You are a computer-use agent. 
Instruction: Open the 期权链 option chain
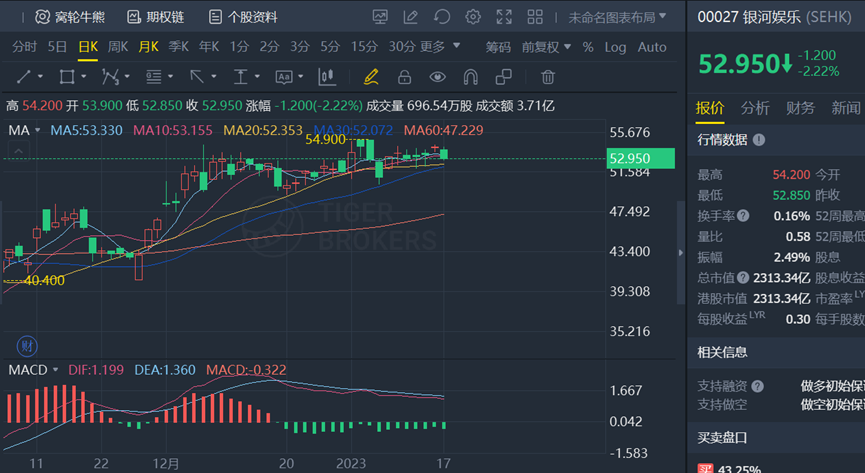[x=156, y=17]
